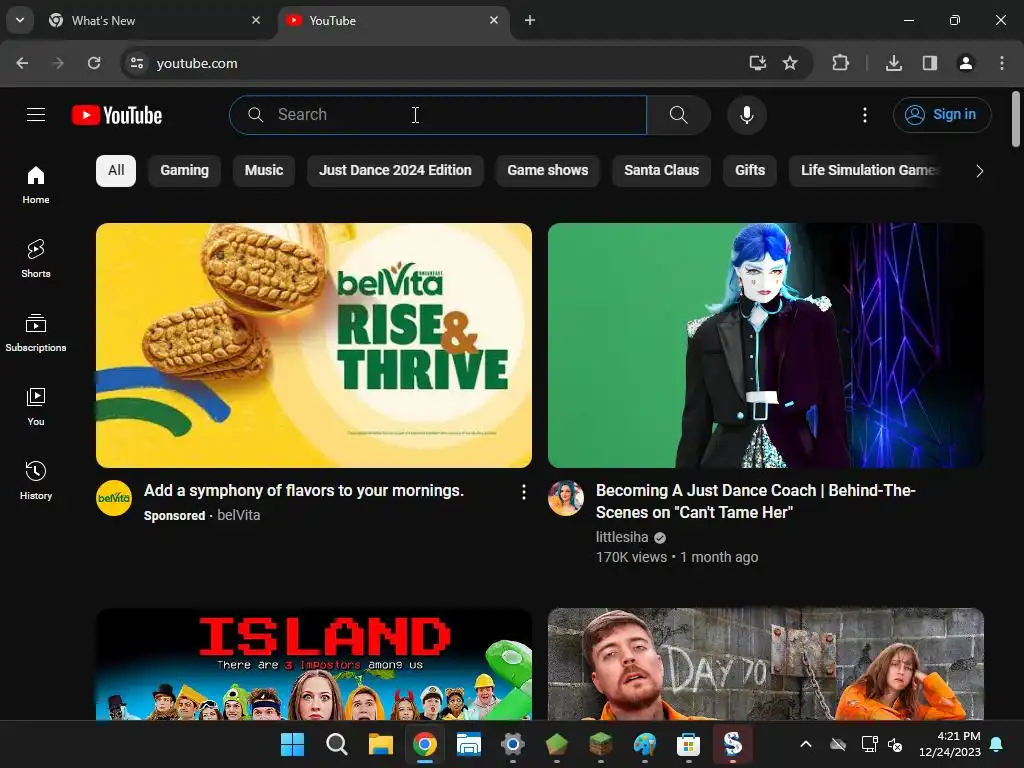Open Just Dance Coach video thumbnail

(x=765, y=345)
